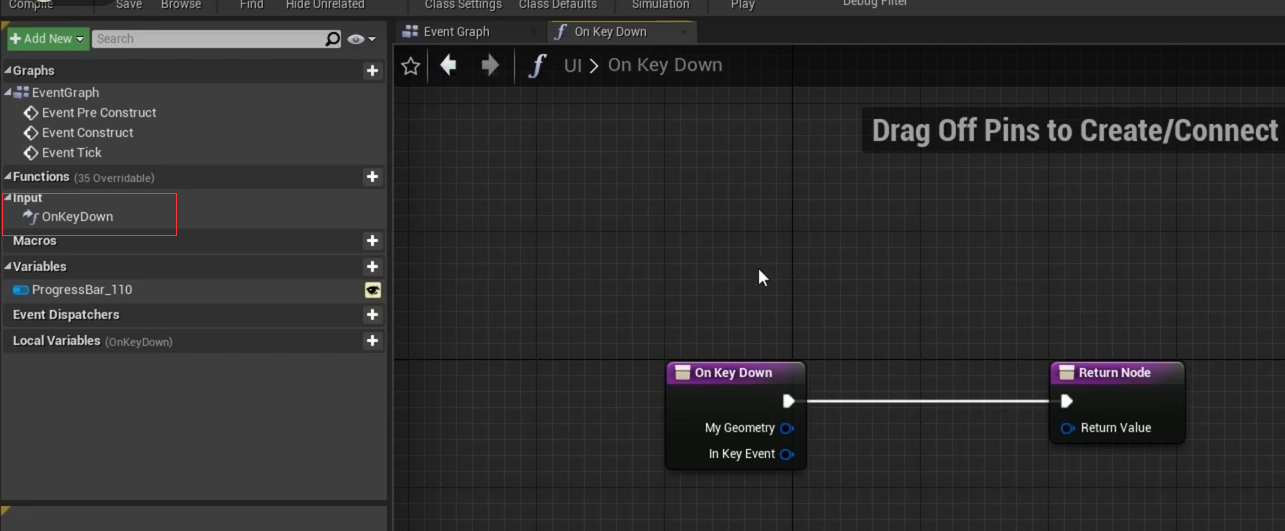The image size is (1285, 531).
Task: Navigate forward with the right arrow
Action: [489, 66]
